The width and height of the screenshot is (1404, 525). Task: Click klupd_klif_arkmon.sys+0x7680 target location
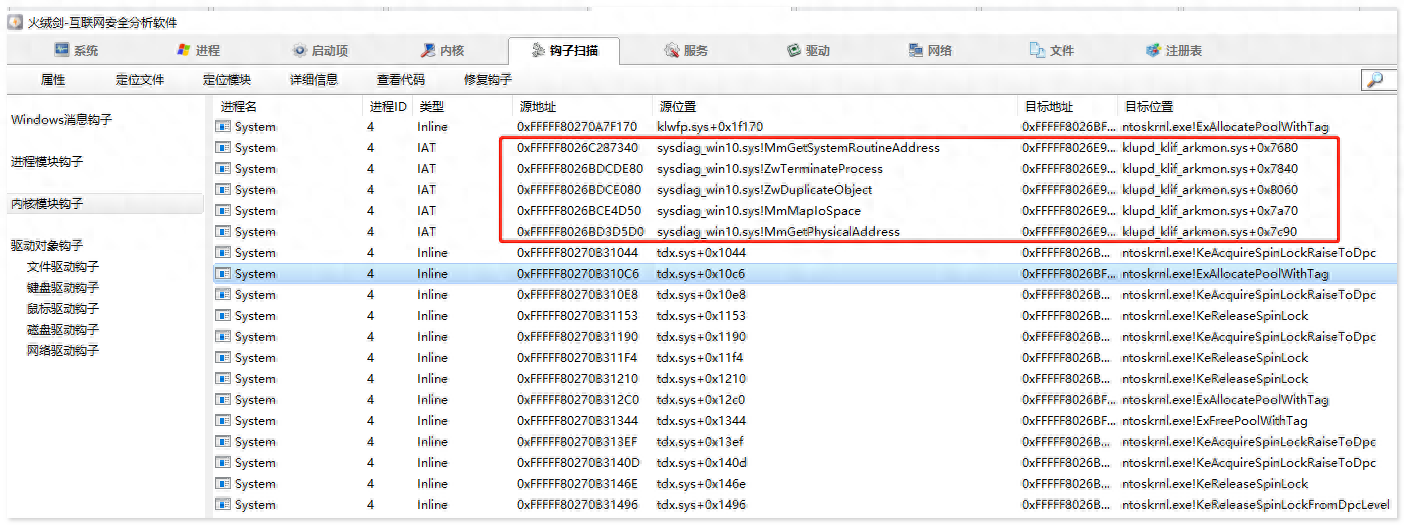click(1209, 148)
